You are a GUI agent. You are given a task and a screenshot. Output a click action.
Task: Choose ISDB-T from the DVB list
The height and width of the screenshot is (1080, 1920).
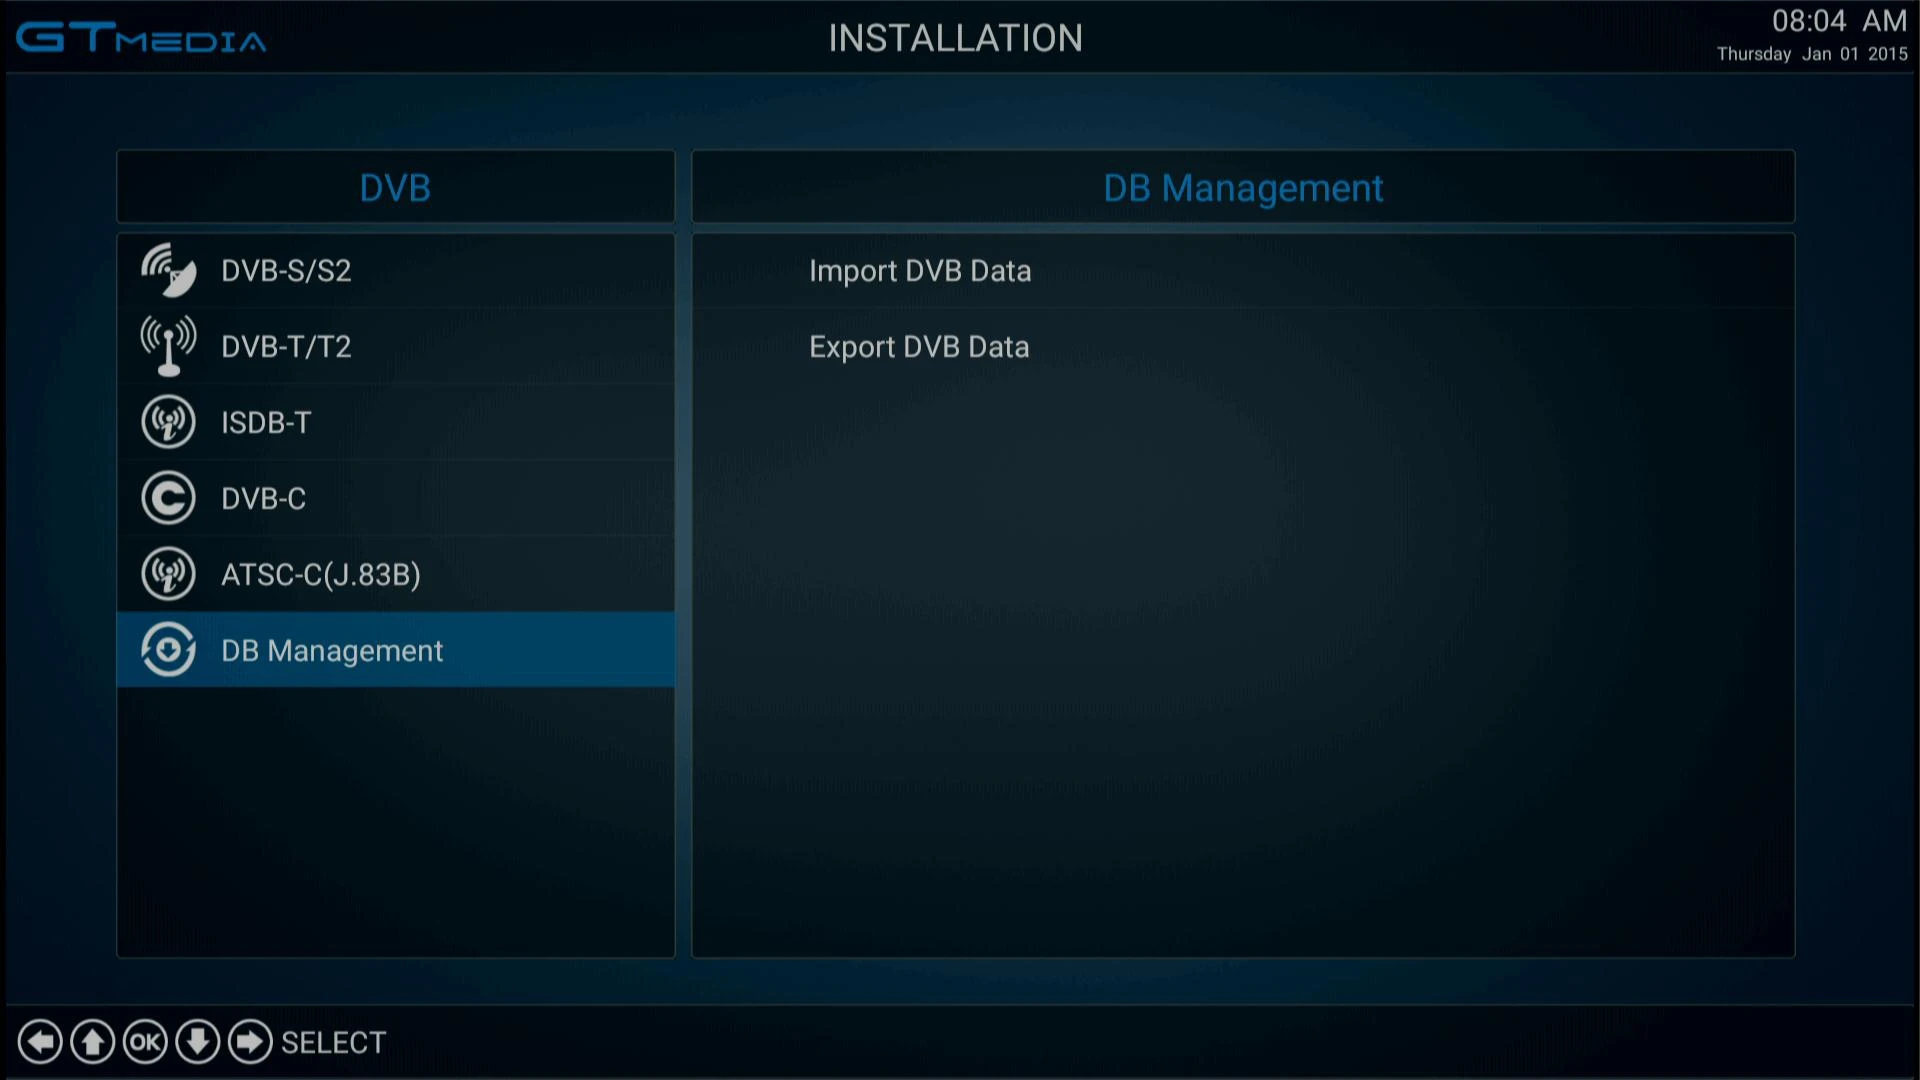pos(396,422)
